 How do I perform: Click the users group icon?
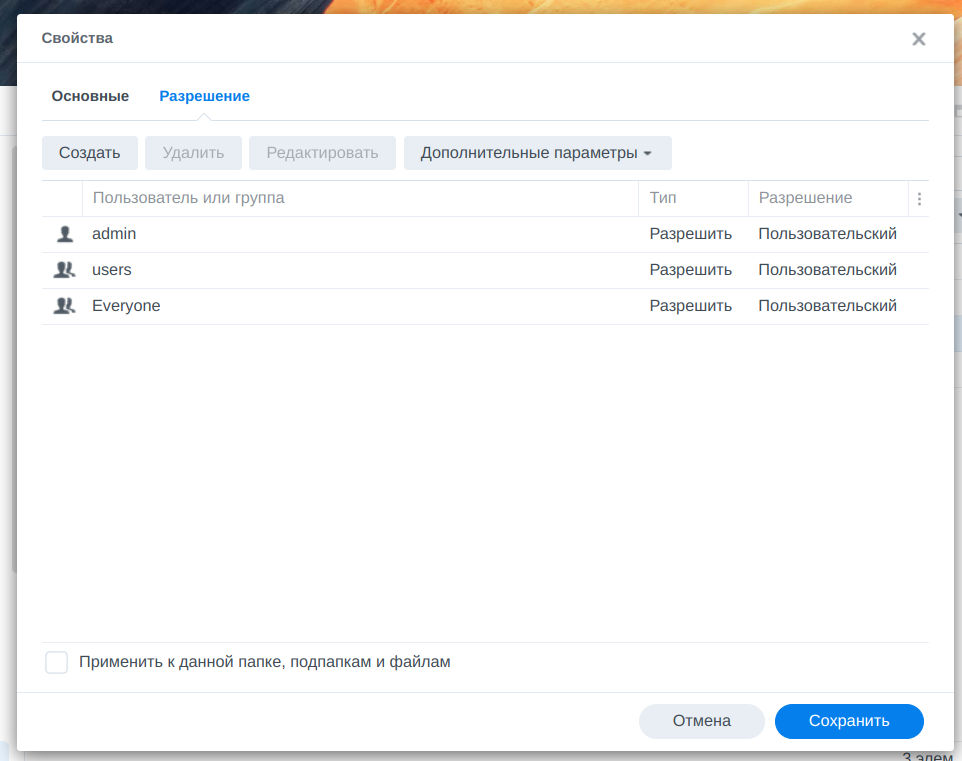[65, 270]
